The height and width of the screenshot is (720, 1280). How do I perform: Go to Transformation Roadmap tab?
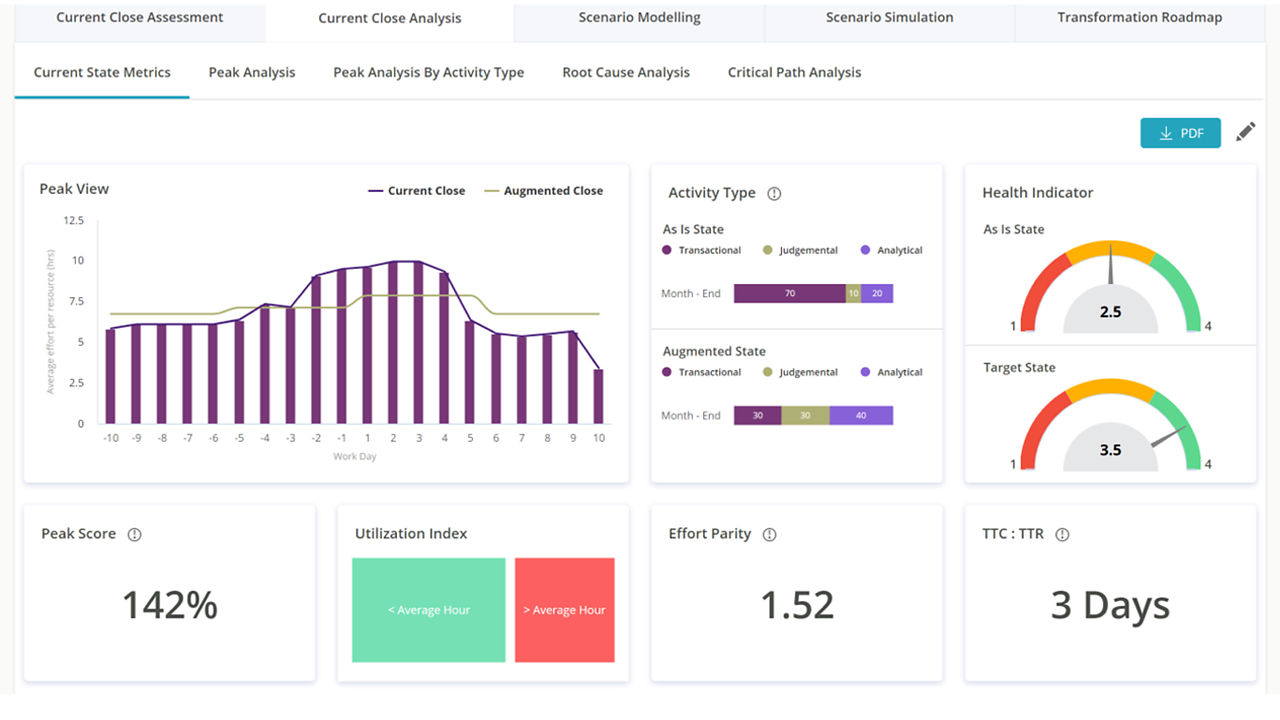pos(1139,18)
